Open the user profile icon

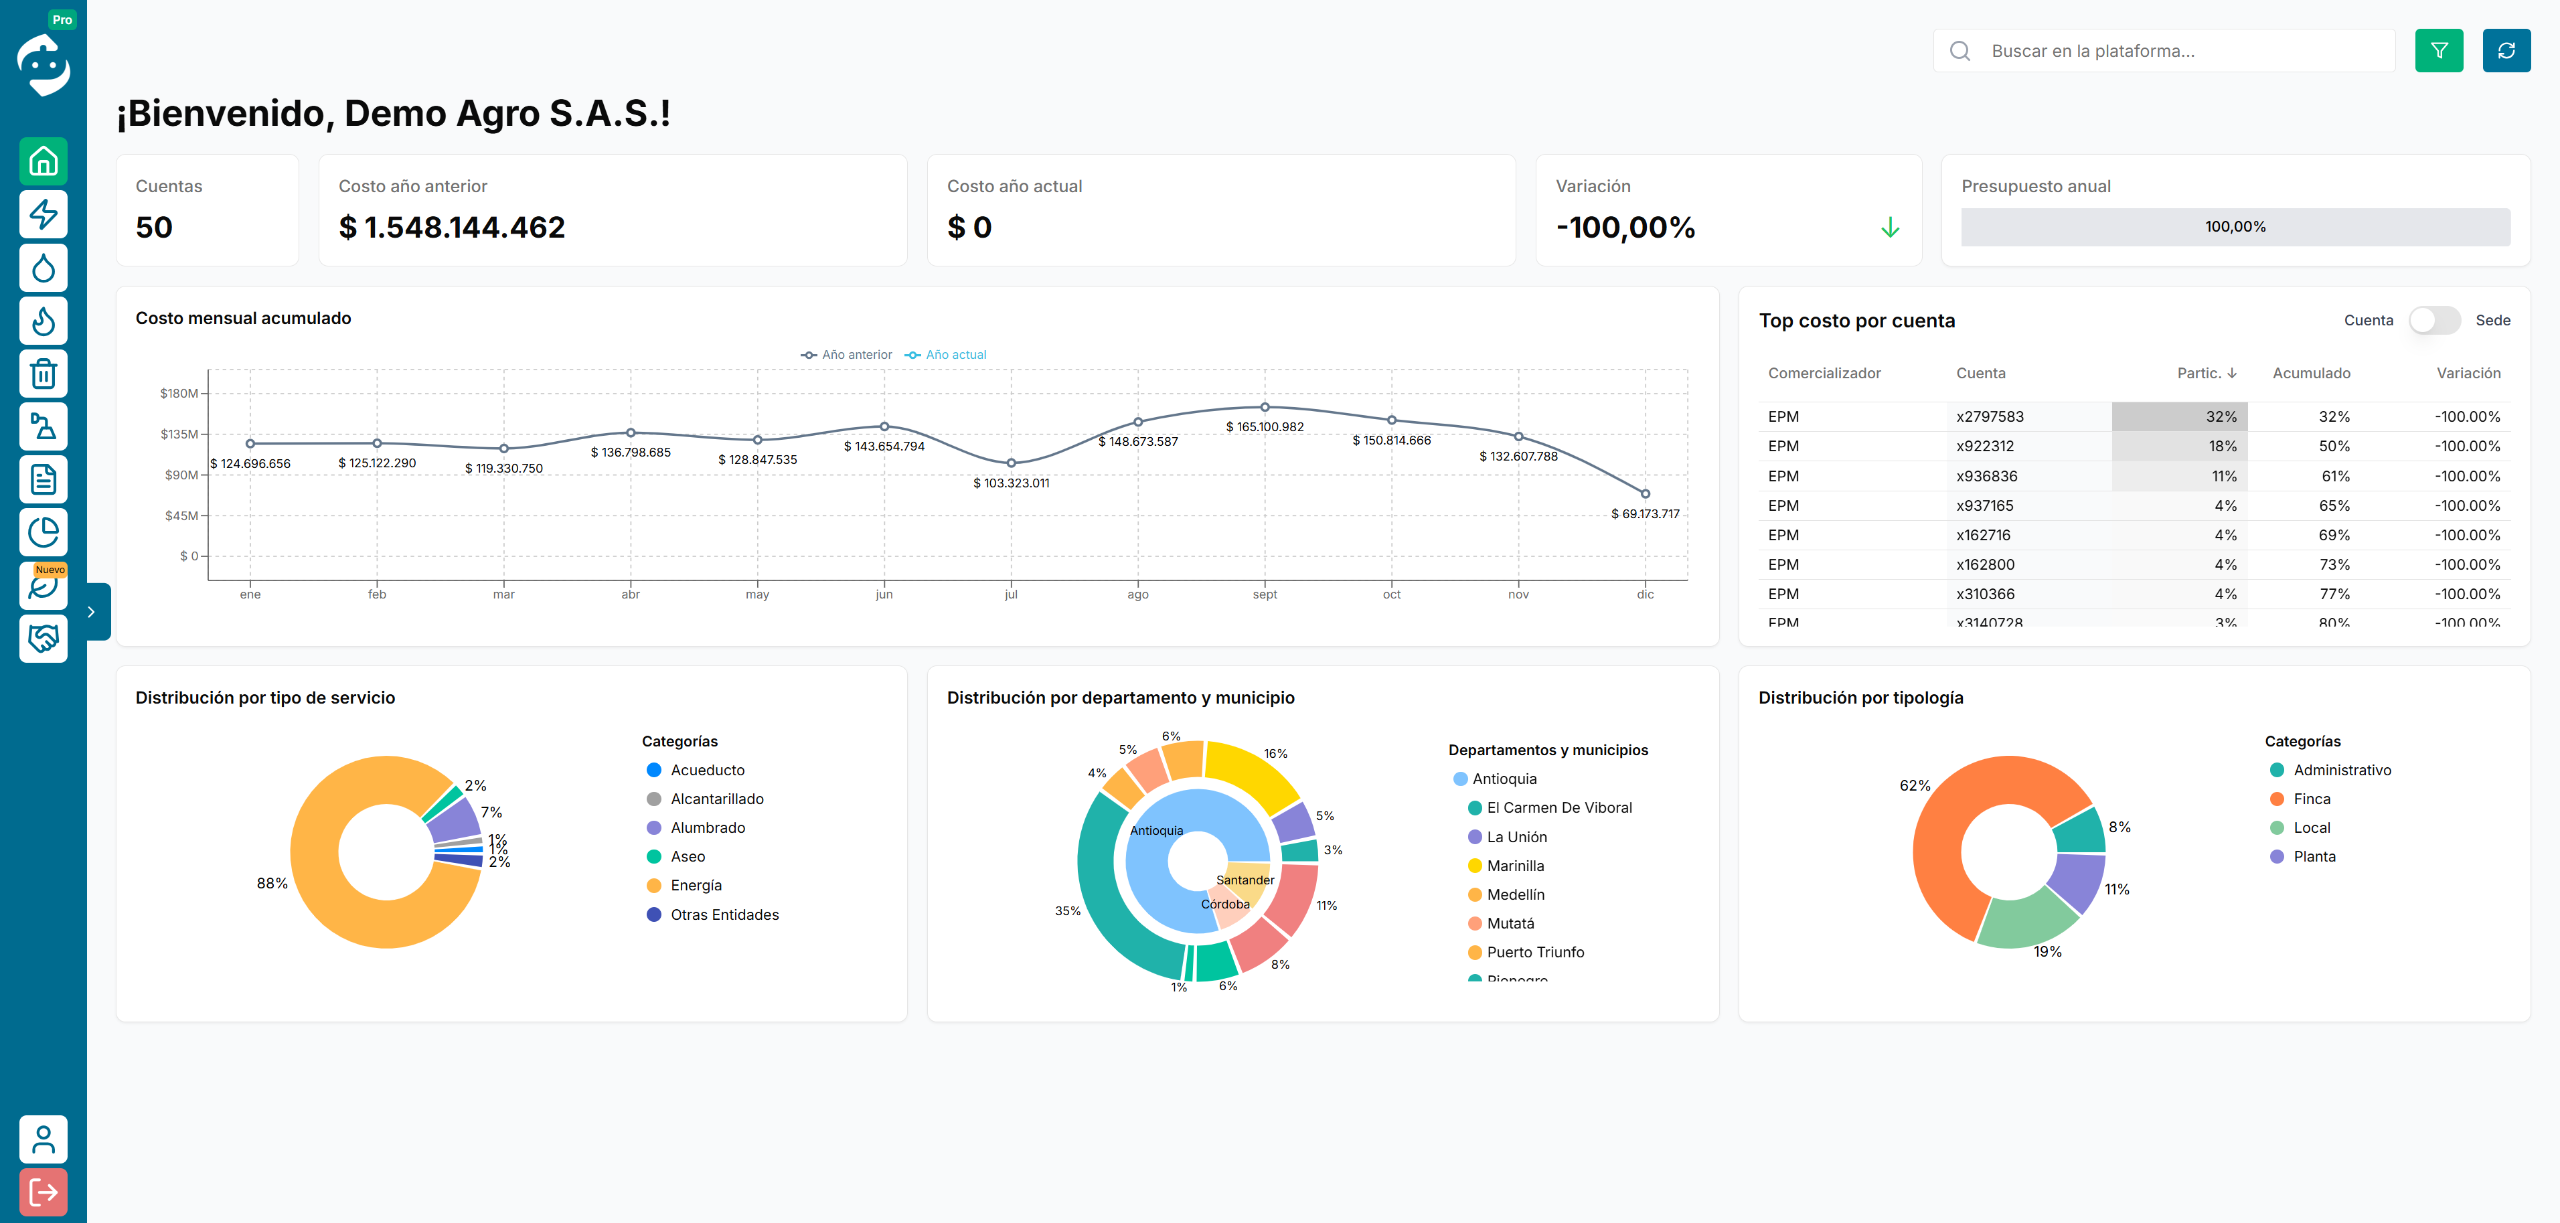coord(43,1139)
